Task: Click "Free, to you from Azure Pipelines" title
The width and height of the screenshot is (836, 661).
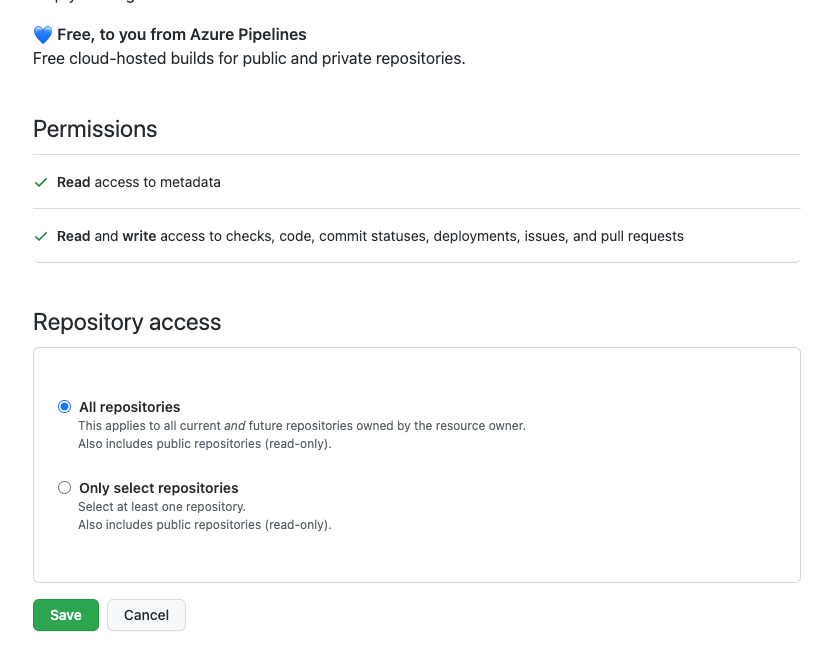Action: tap(181, 35)
